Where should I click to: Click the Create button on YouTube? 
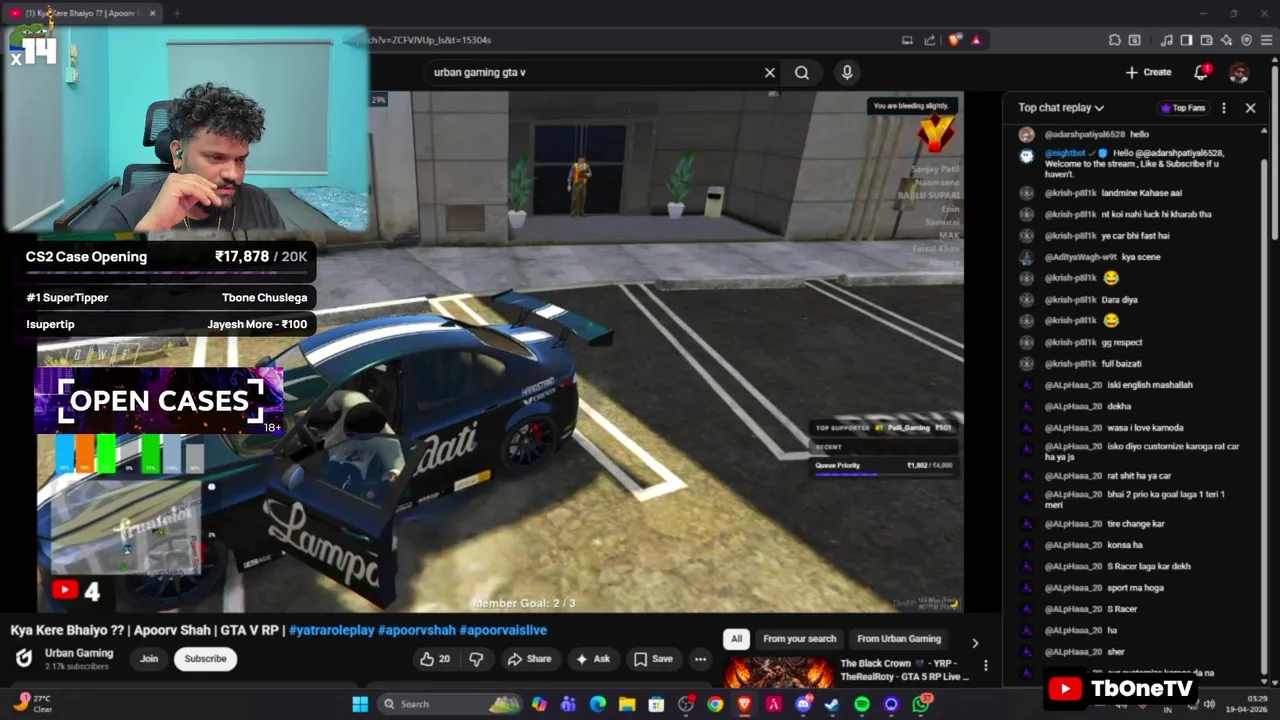[1148, 72]
